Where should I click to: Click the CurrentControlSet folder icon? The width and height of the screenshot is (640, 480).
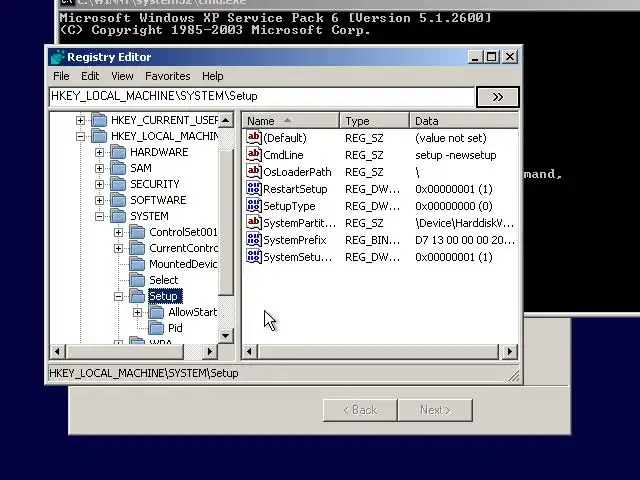138,248
